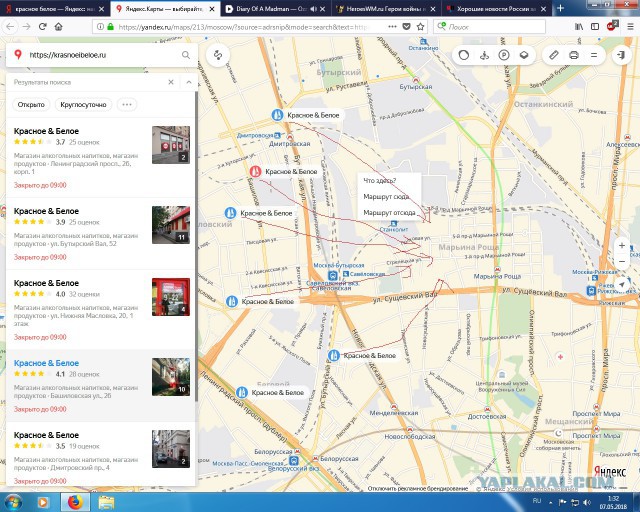Mute audio on the Diary Of A Madman tab
The width and height of the screenshot is (640, 512).
point(313,9)
